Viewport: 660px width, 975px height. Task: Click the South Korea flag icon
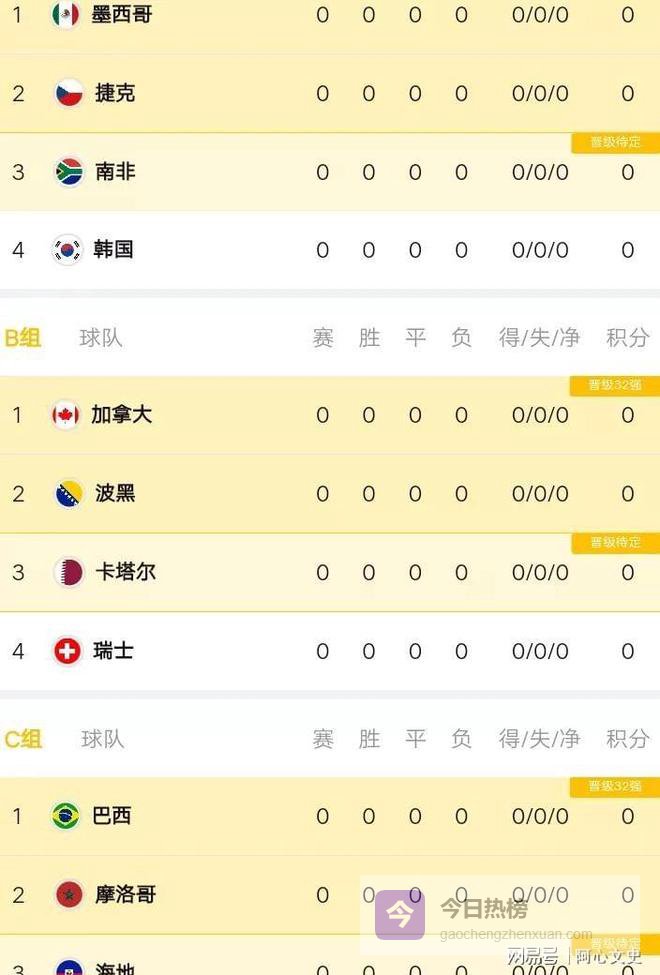(68, 249)
